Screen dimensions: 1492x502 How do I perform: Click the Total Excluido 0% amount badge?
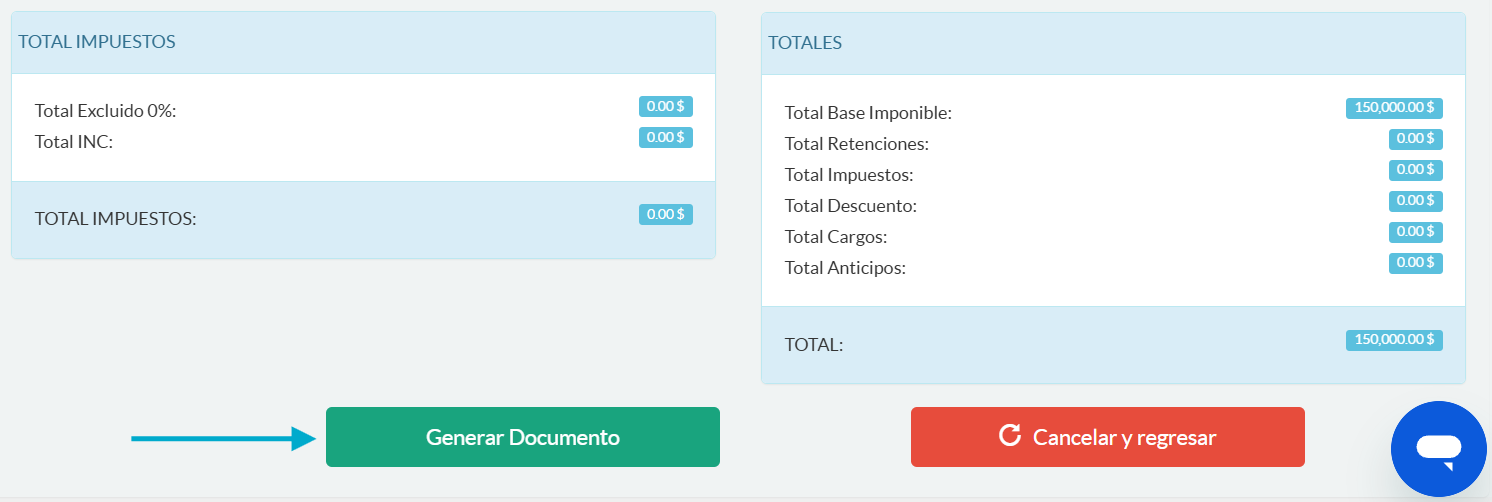pyautogui.click(x=665, y=106)
